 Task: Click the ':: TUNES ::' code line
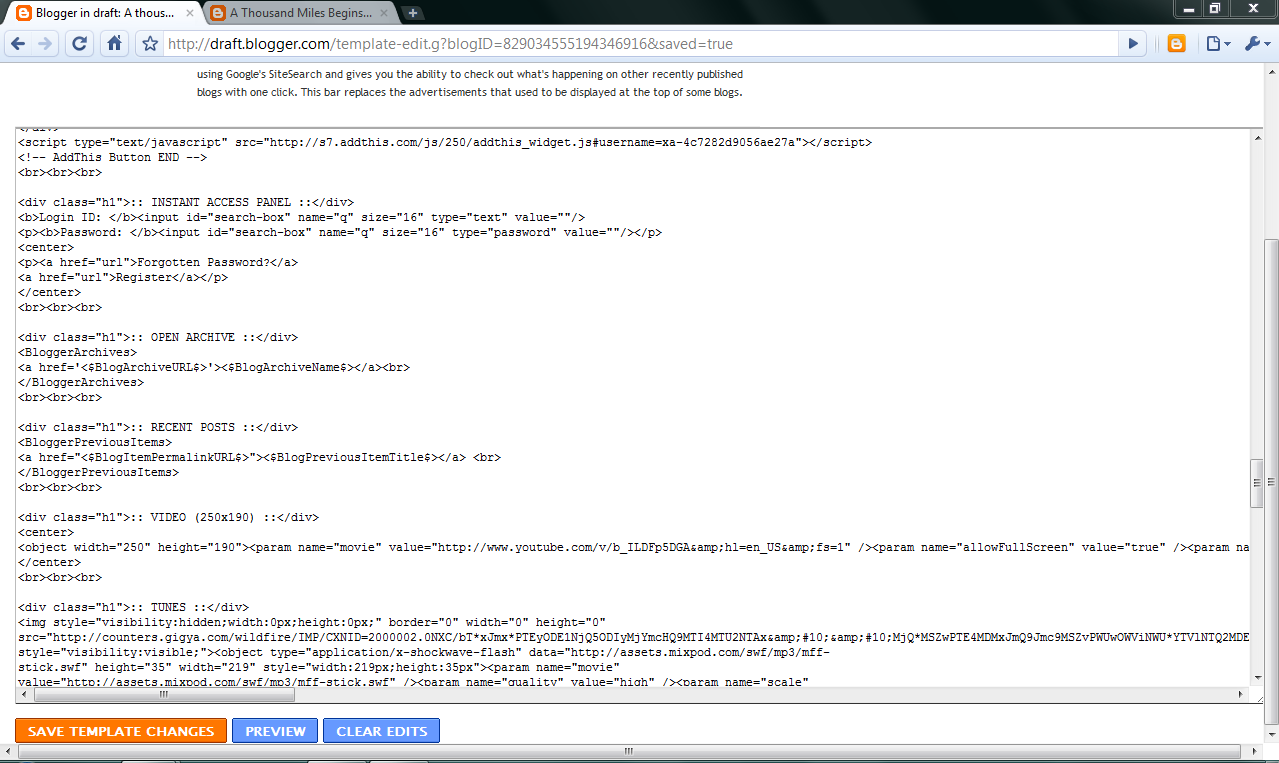tap(133, 607)
